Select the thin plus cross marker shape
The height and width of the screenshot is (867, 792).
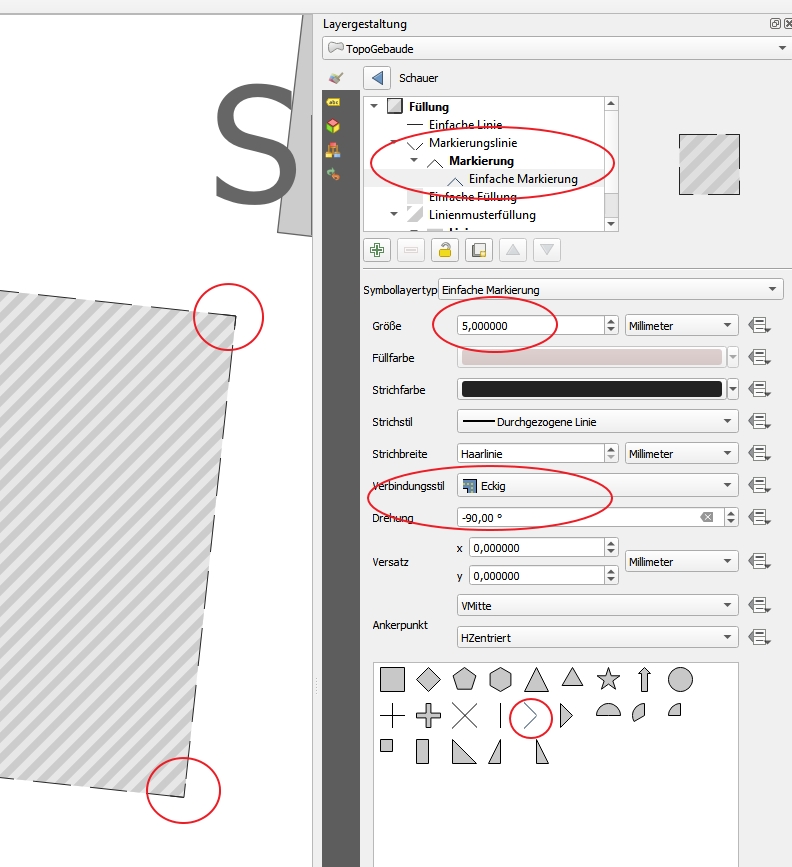392,715
